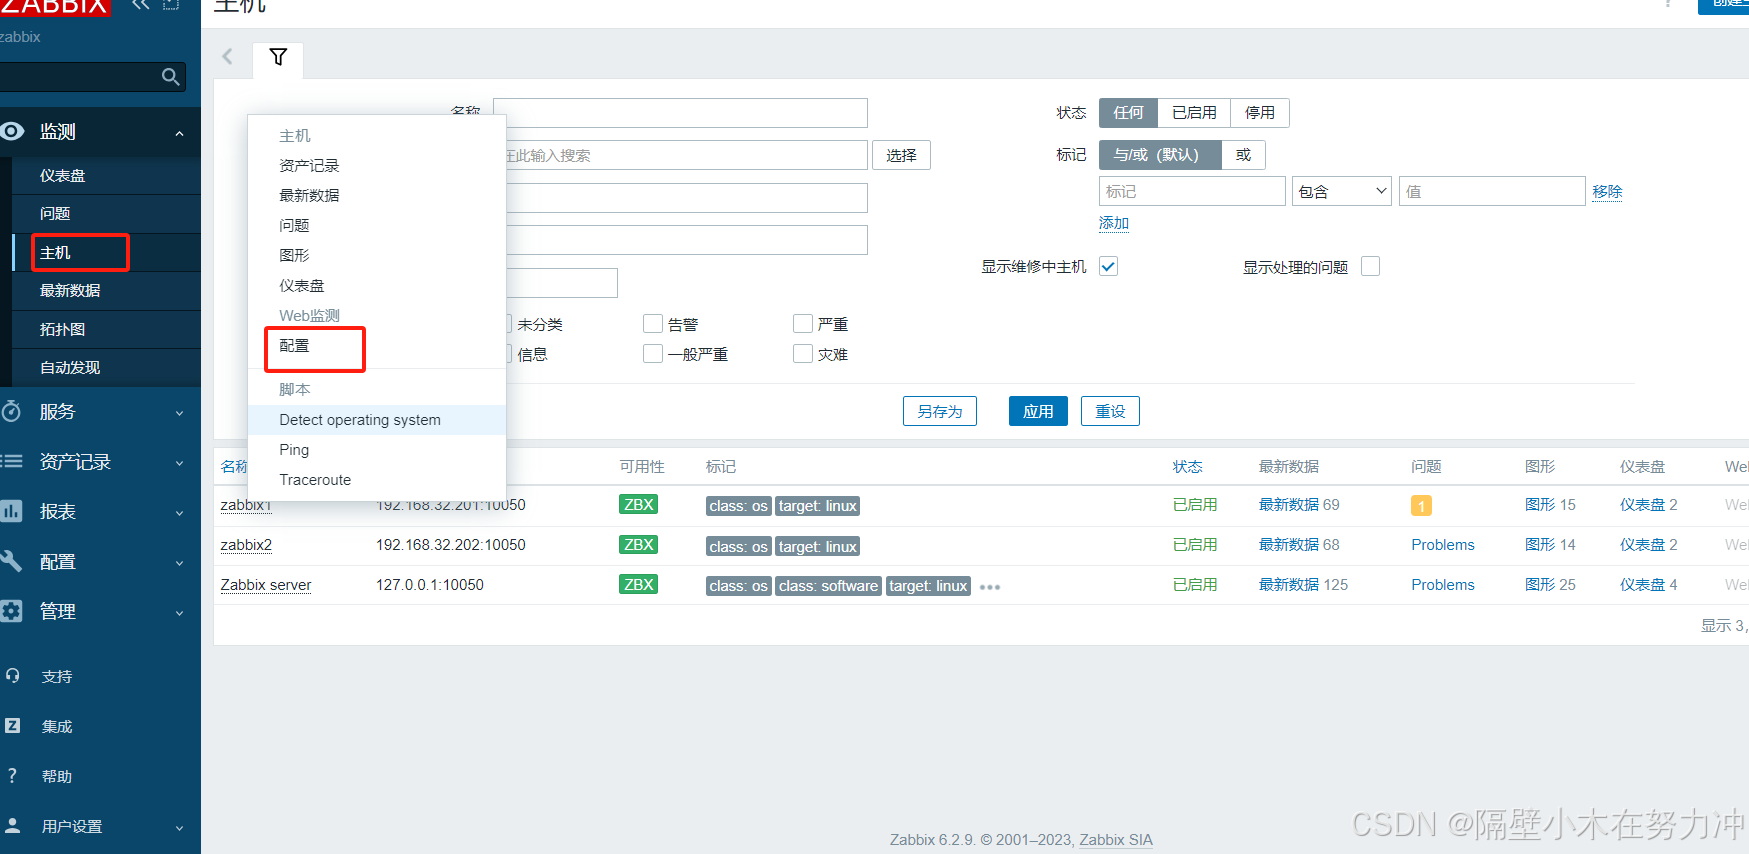Image resolution: width=1749 pixels, height=854 pixels.
Task: Choose 资产记录 in the host context menu
Action: coord(377,166)
